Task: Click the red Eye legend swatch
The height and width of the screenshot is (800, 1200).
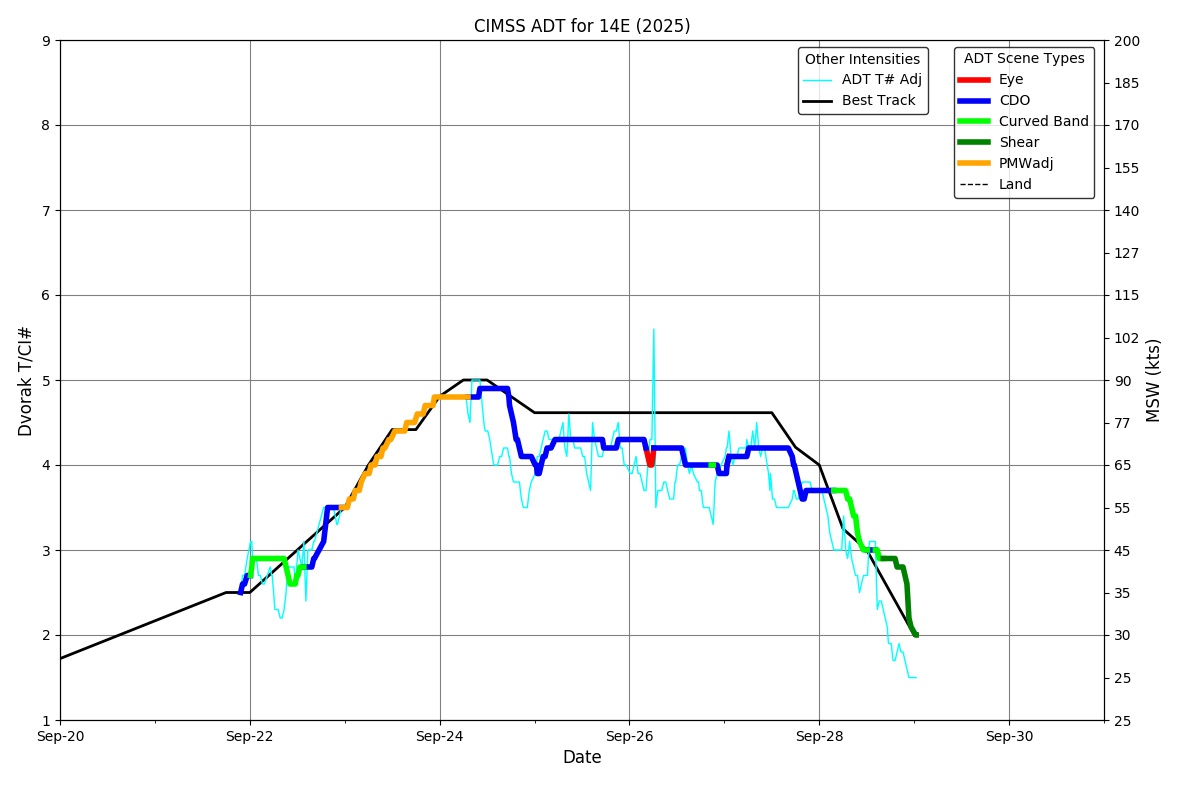Action: 973,80
